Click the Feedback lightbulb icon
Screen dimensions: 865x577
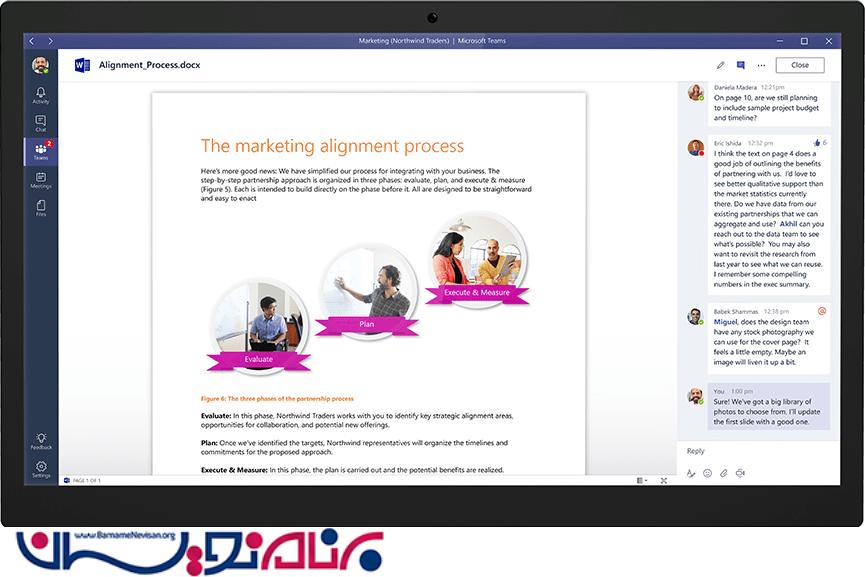pyautogui.click(x=41, y=441)
